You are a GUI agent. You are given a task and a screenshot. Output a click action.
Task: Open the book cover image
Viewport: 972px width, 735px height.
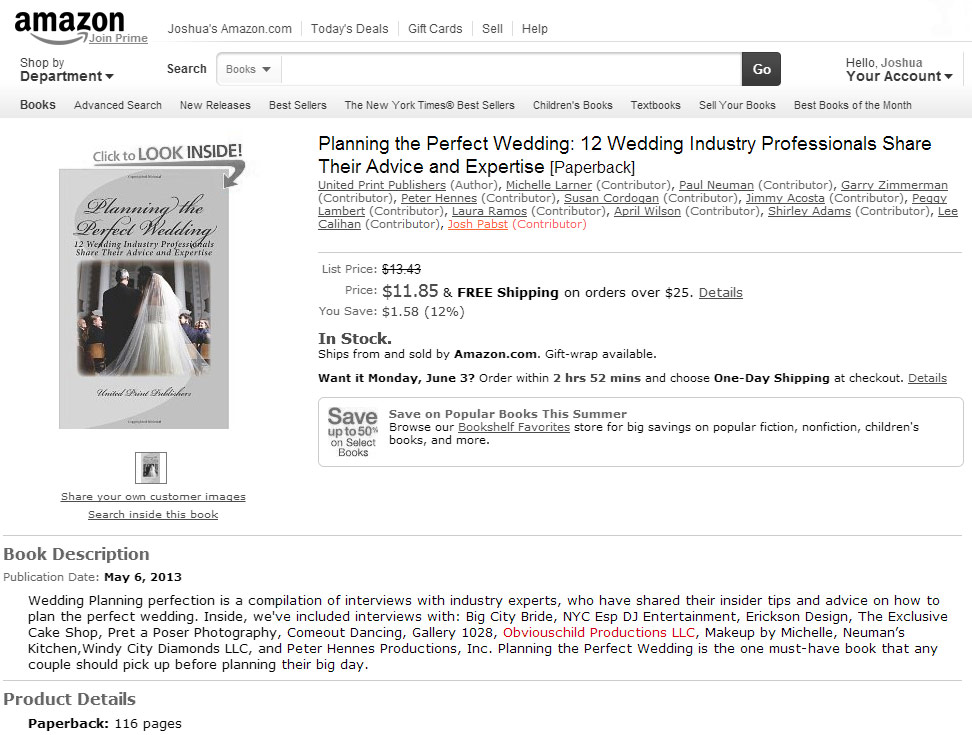pyautogui.click(x=144, y=299)
